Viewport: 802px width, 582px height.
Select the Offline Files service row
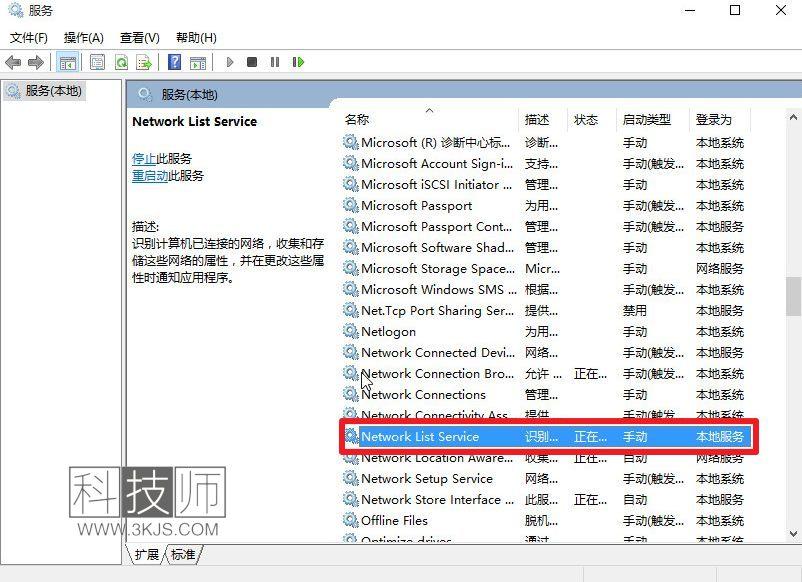545,520
